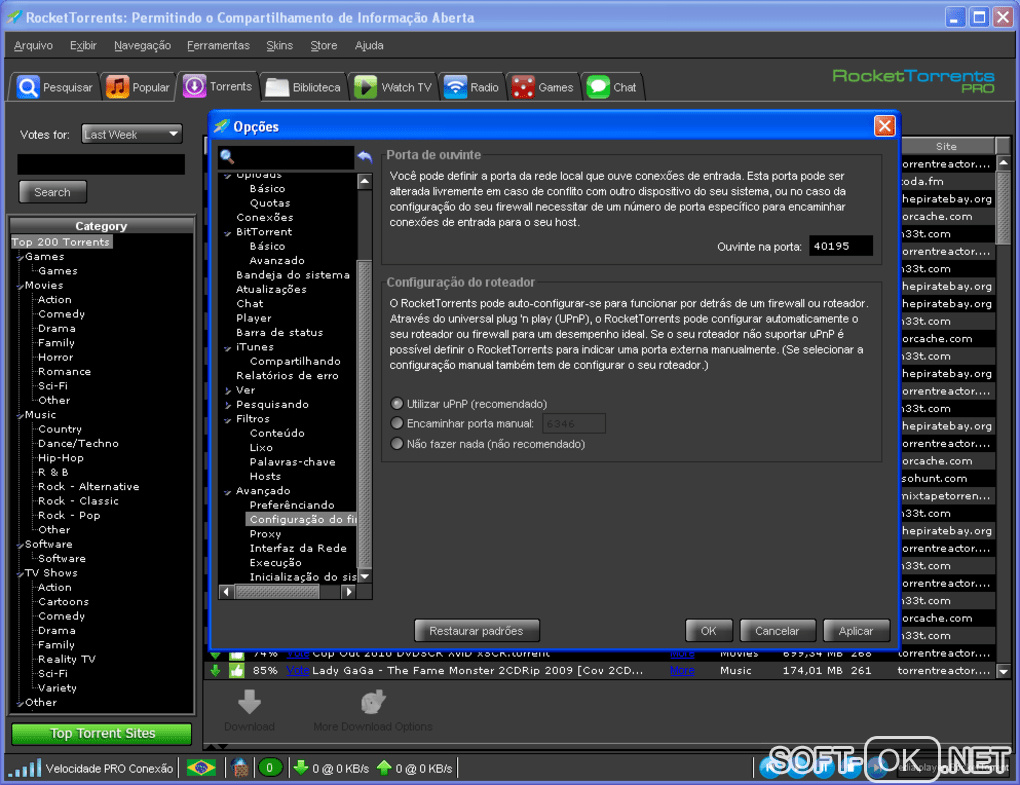Click the green connections counter showing 0
Image resolution: width=1020 pixels, height=785 pixels.
point(270,768)
